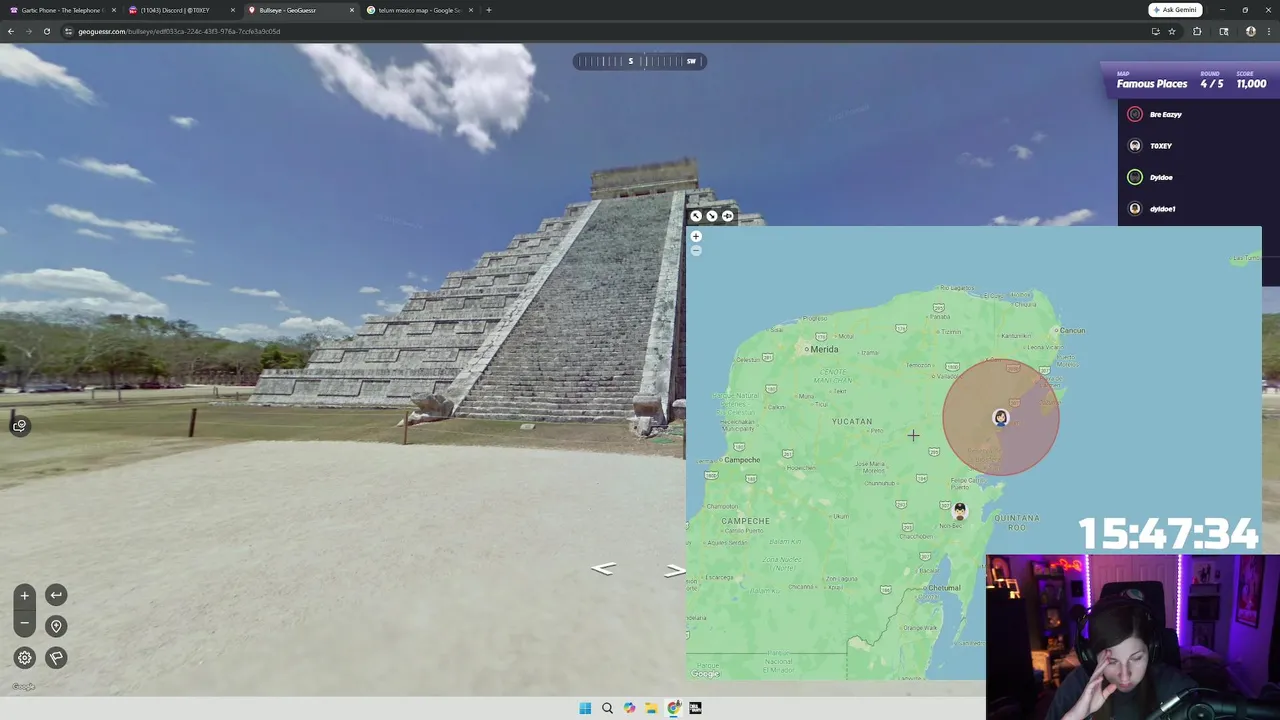Pin the guess map open
Image resolution: width=1280 pixels, height=720 pixels.
coord(727,216)
